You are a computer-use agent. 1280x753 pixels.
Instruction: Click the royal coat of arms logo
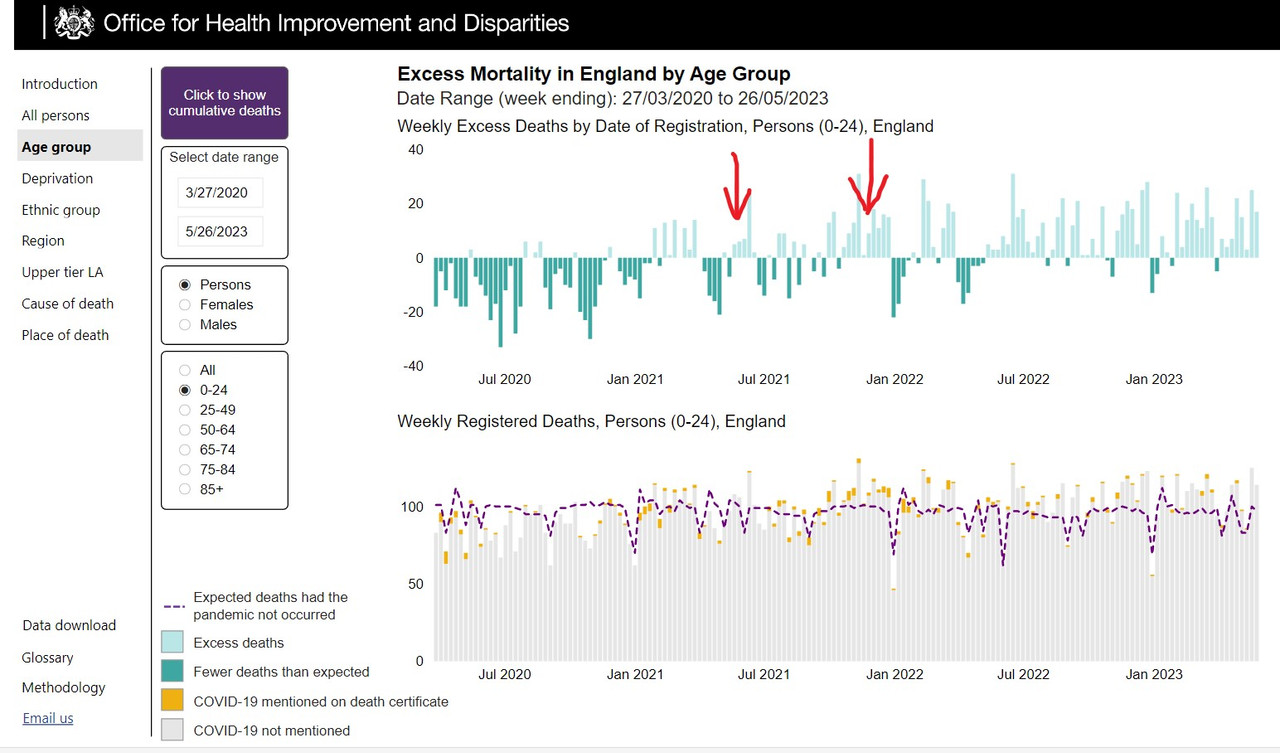[74, 22]
